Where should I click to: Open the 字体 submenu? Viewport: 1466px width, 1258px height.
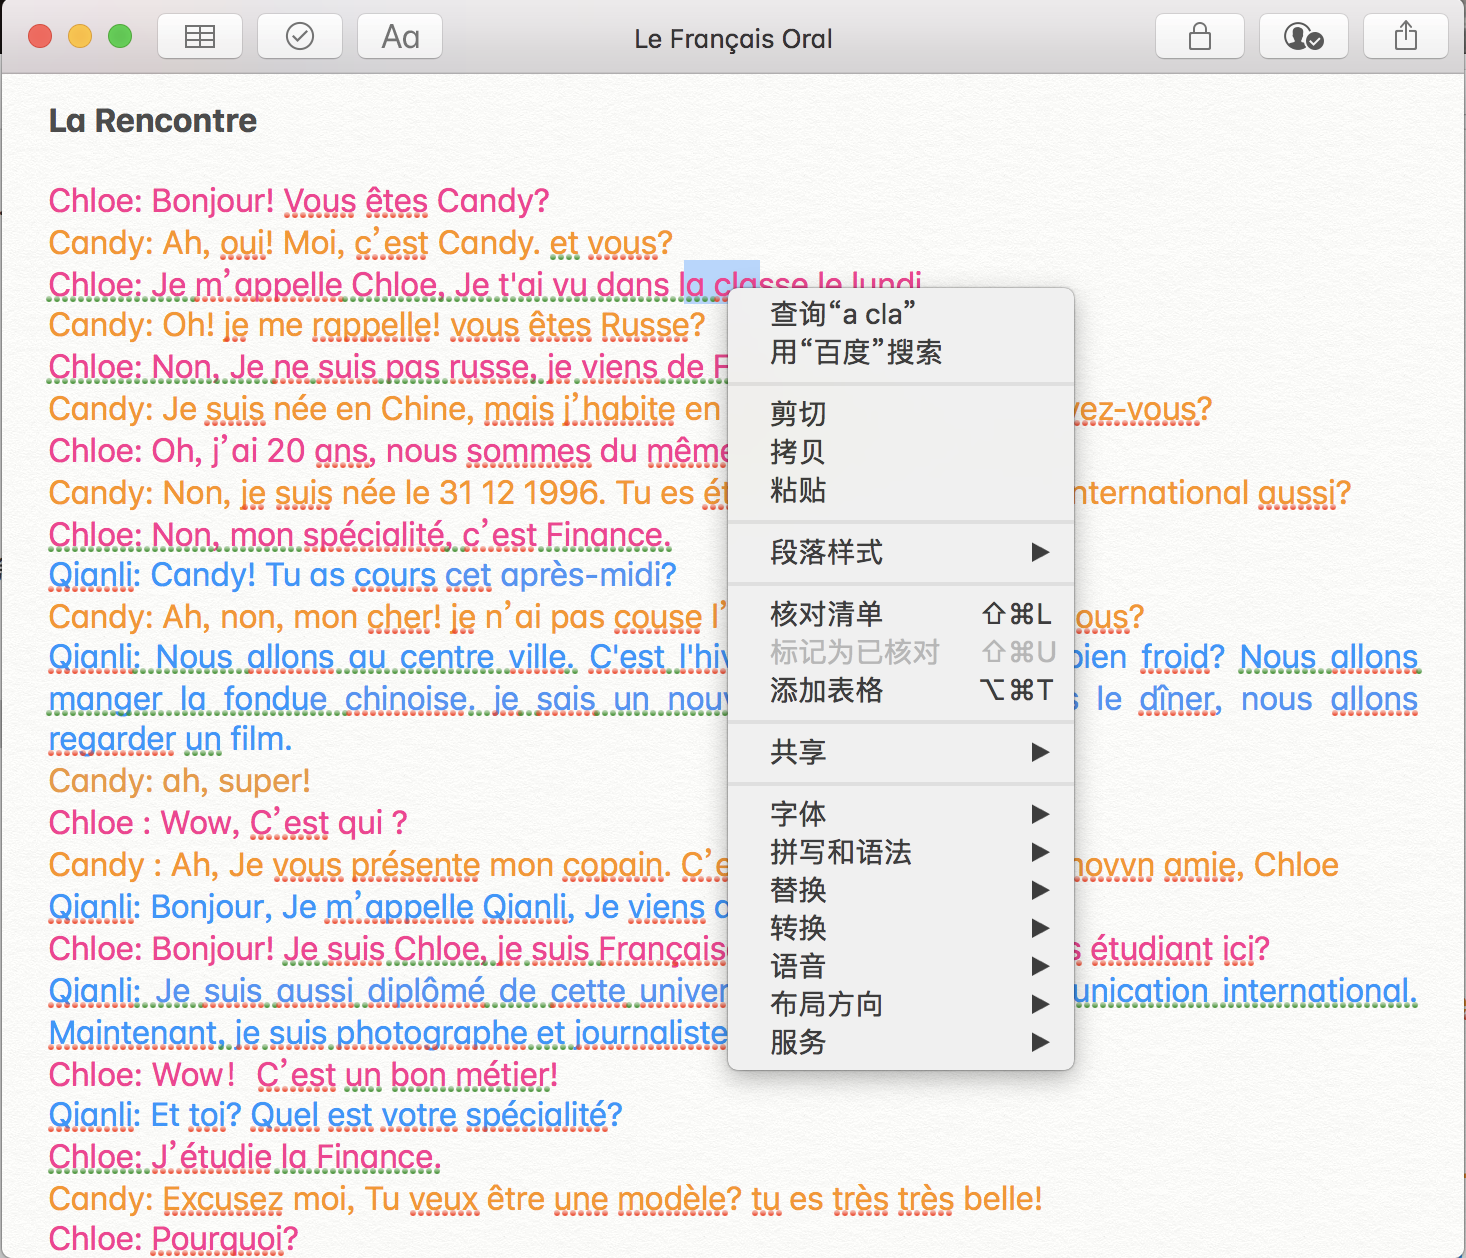(901, 814)
